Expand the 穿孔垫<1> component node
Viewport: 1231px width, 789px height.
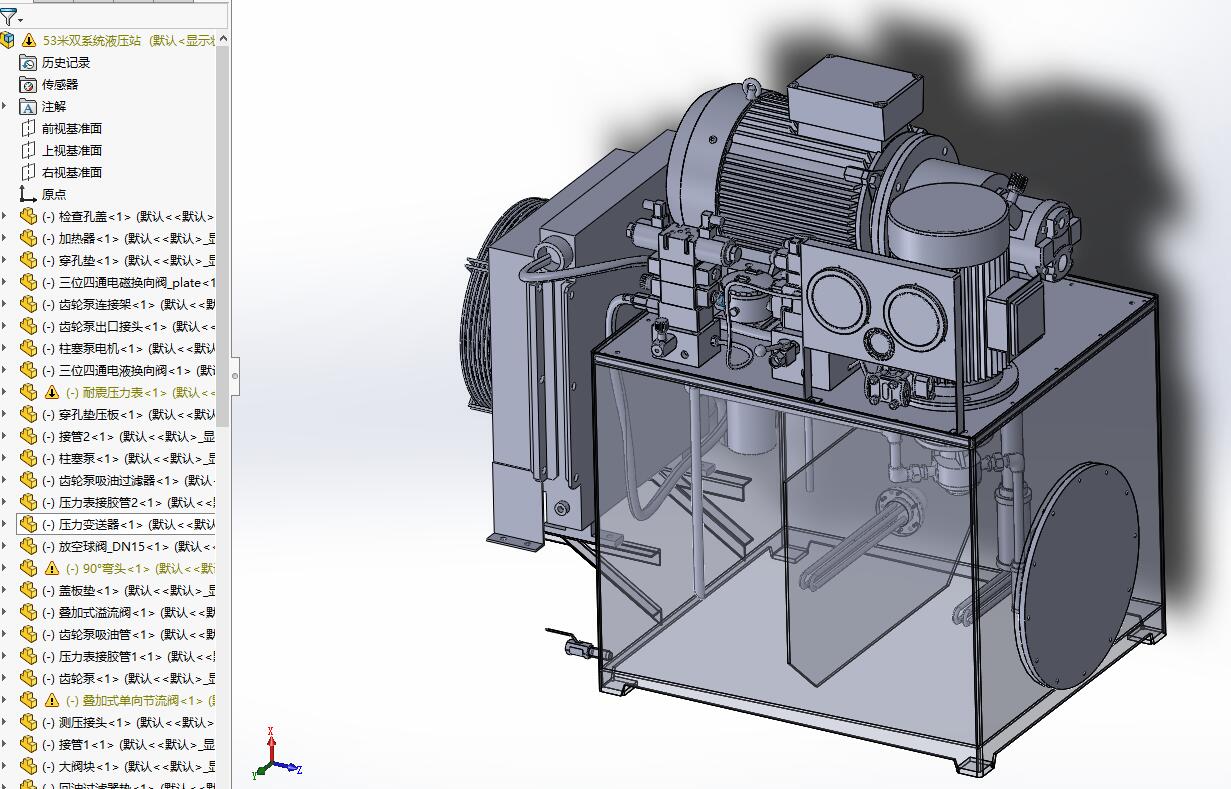pos(5,260)
